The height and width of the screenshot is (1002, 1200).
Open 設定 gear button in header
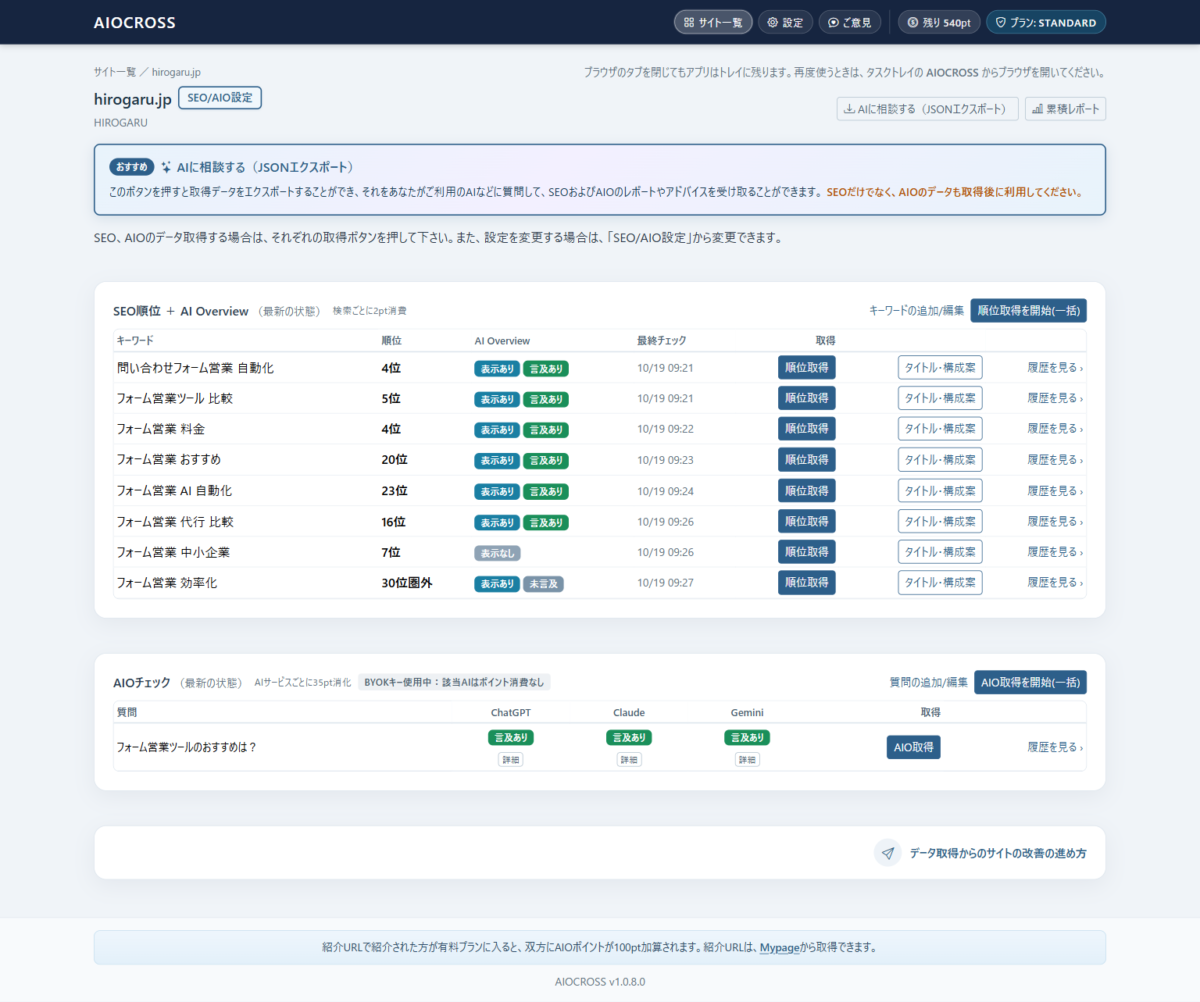point(785,22)
